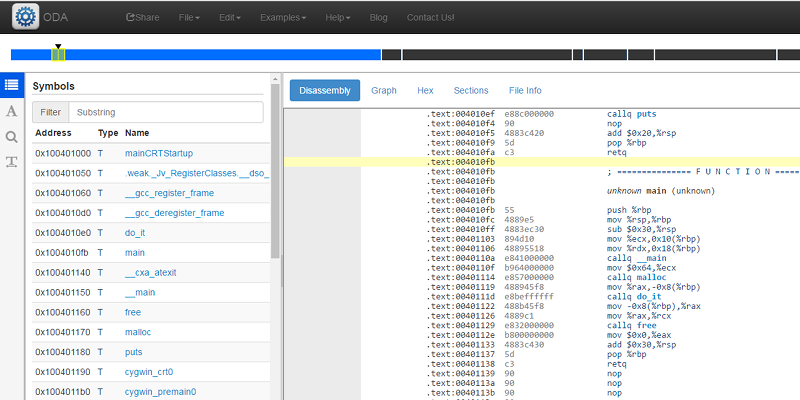Click the blue section of the binary overview bar

click(220, 54)
